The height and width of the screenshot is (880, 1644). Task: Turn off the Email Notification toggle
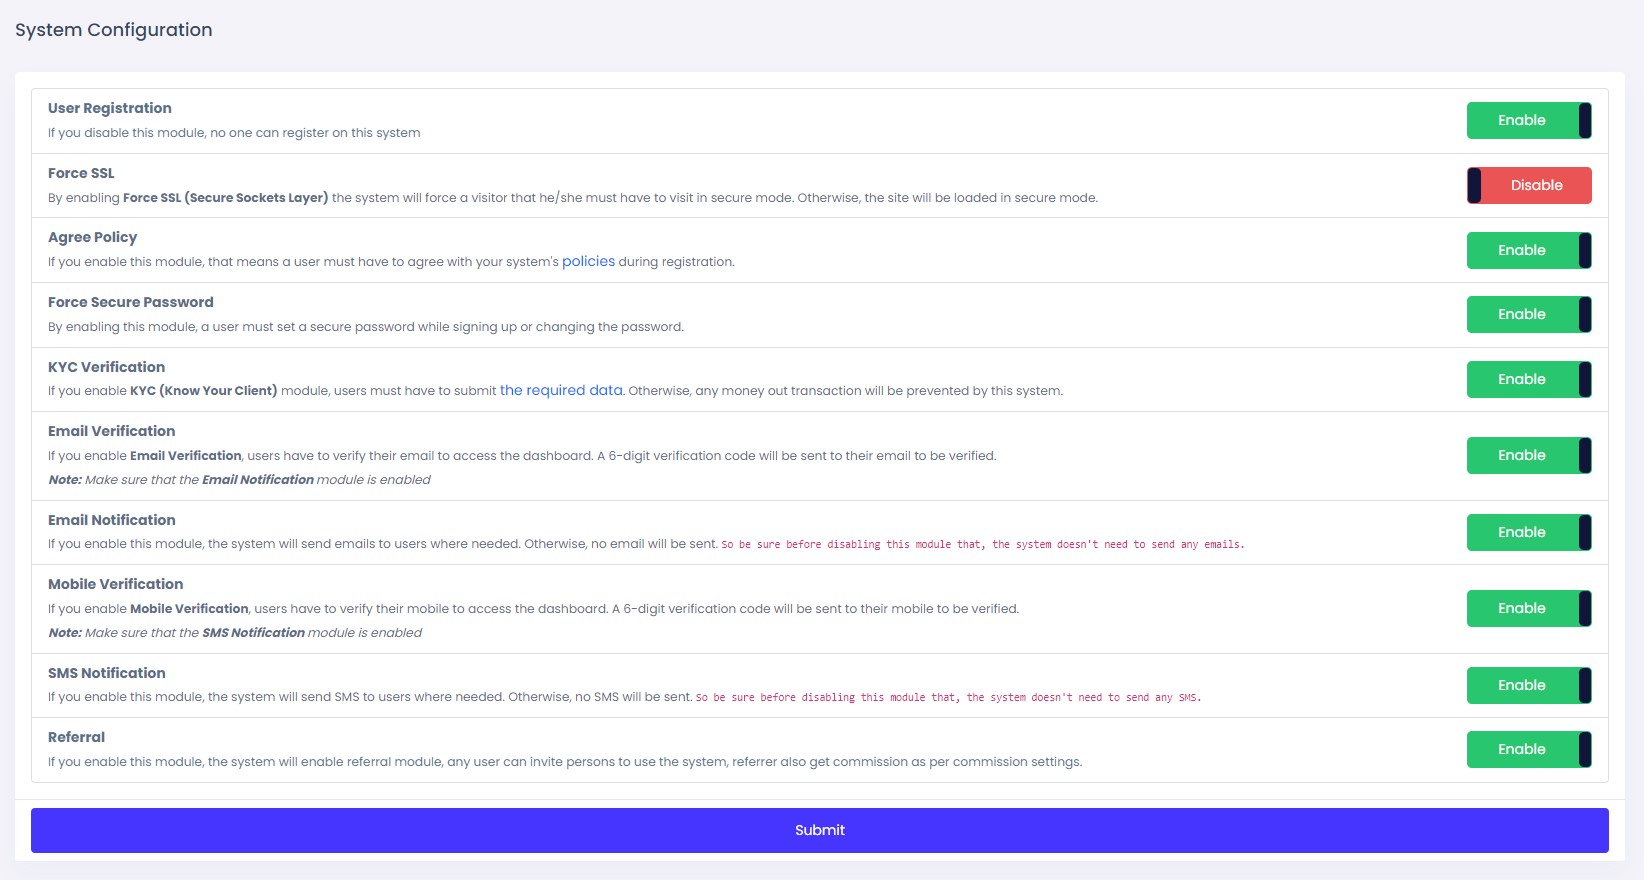pos(1528,533)
